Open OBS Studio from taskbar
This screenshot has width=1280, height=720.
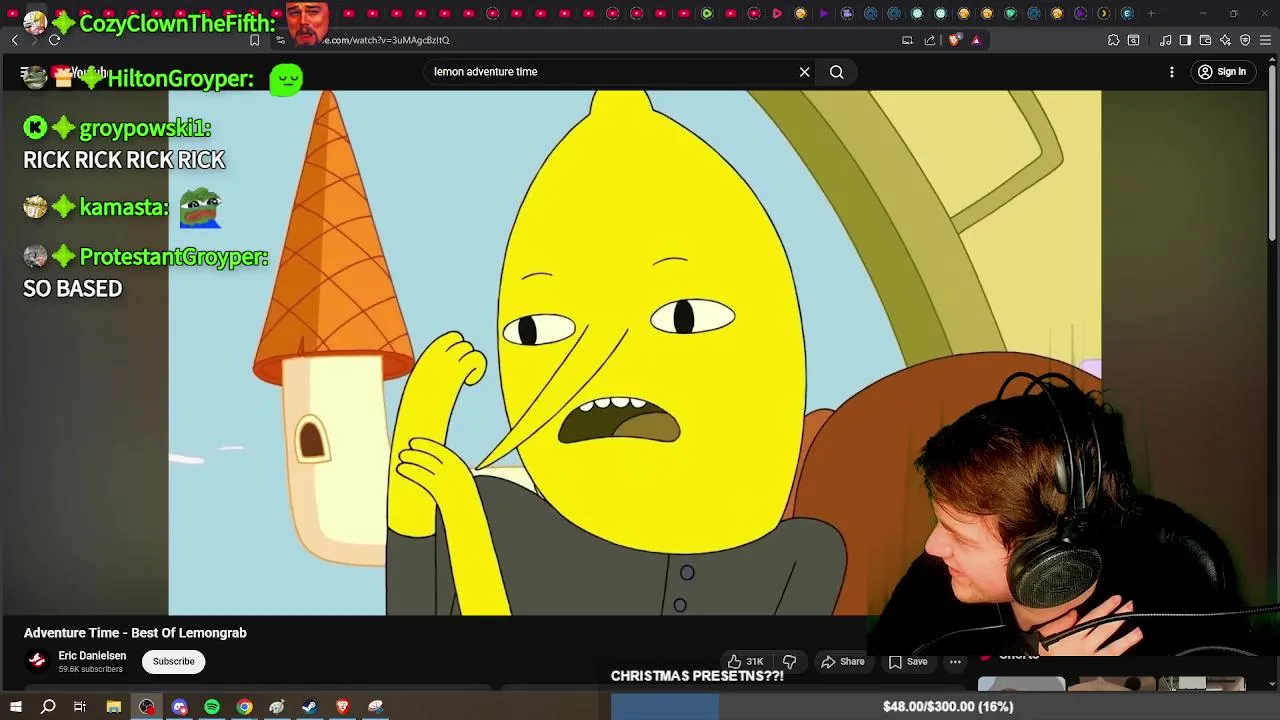click(x=147, y=707)
